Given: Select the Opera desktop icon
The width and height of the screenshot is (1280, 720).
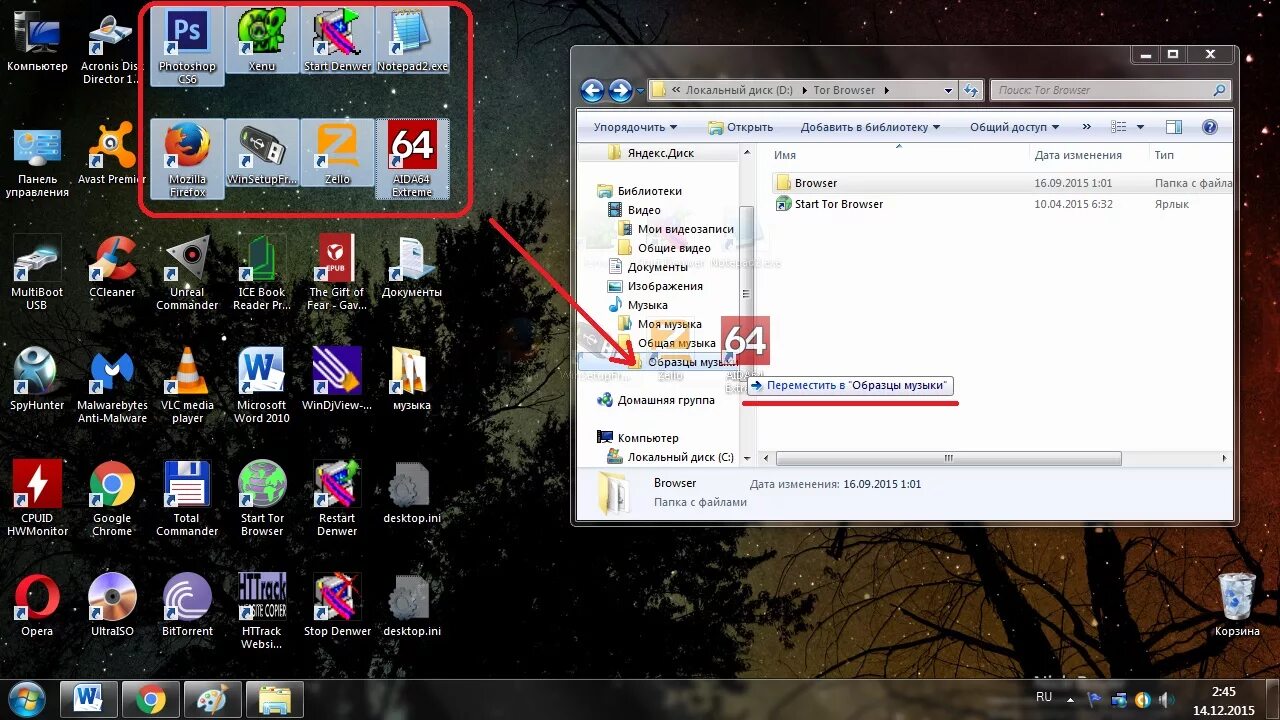Looking at the screenshot, I should (x=37, y=605).
